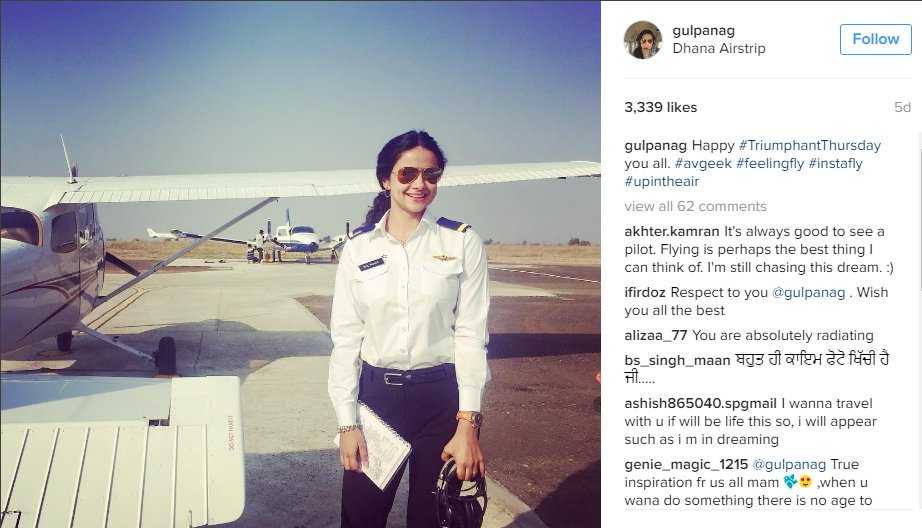The height and width of the screenshot is (528, 922).
Task: Click the @gulpanag mention in ifirdoz's comment
Action: click(x=808, y=292)
